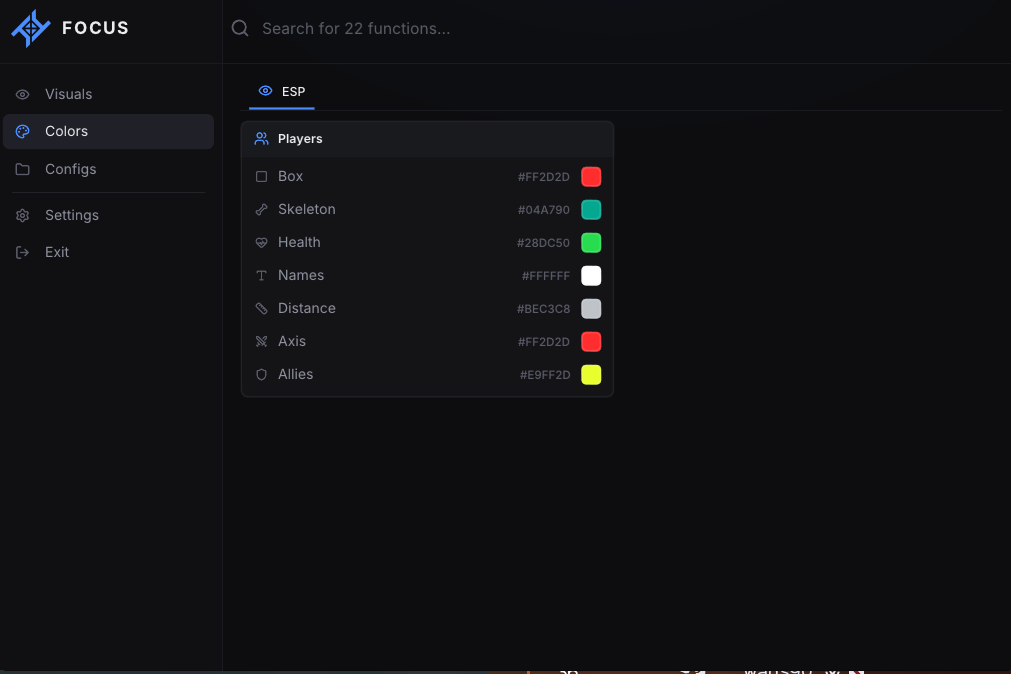Screen dimensions: 1011x674
Task: Open the Allies yellow color swatch
Action: point(591,375)
